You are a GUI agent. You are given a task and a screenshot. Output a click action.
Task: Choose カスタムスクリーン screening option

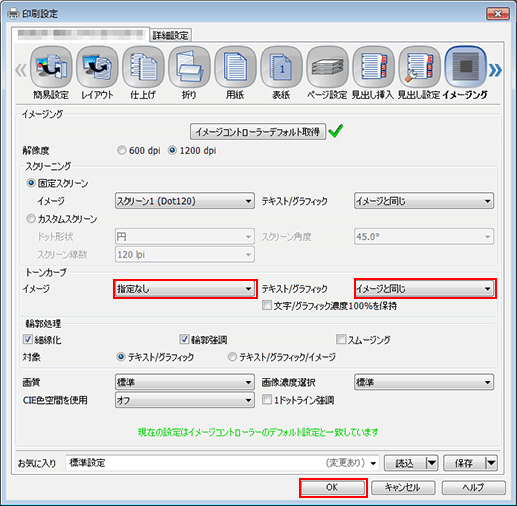pyautogui.click(x=31, y=219)
